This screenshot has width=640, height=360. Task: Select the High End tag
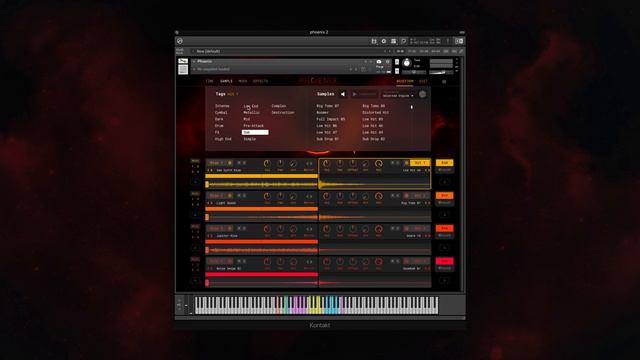(223, 139)
